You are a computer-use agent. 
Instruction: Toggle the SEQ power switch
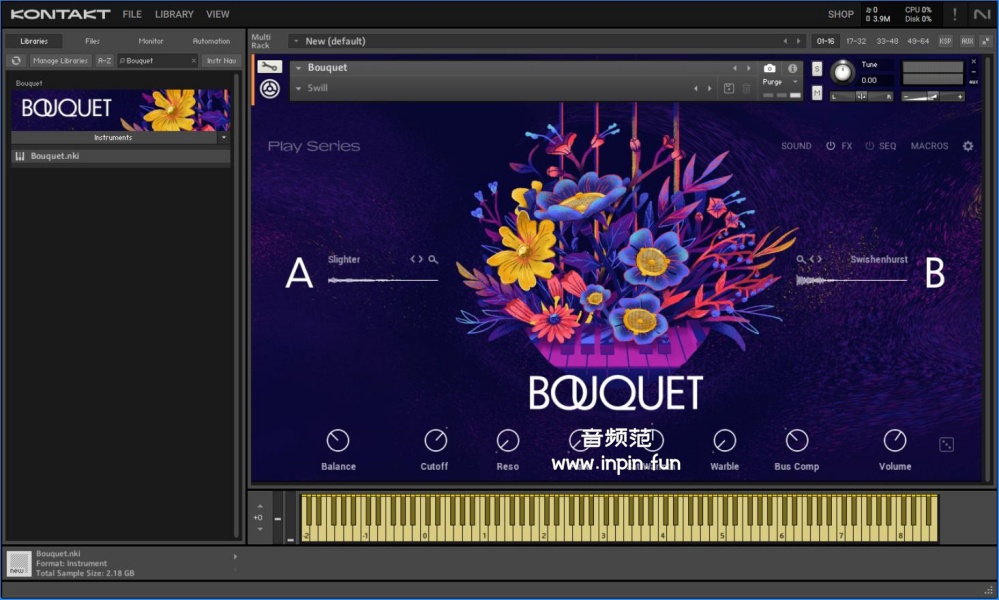click(x=869, y=146)
